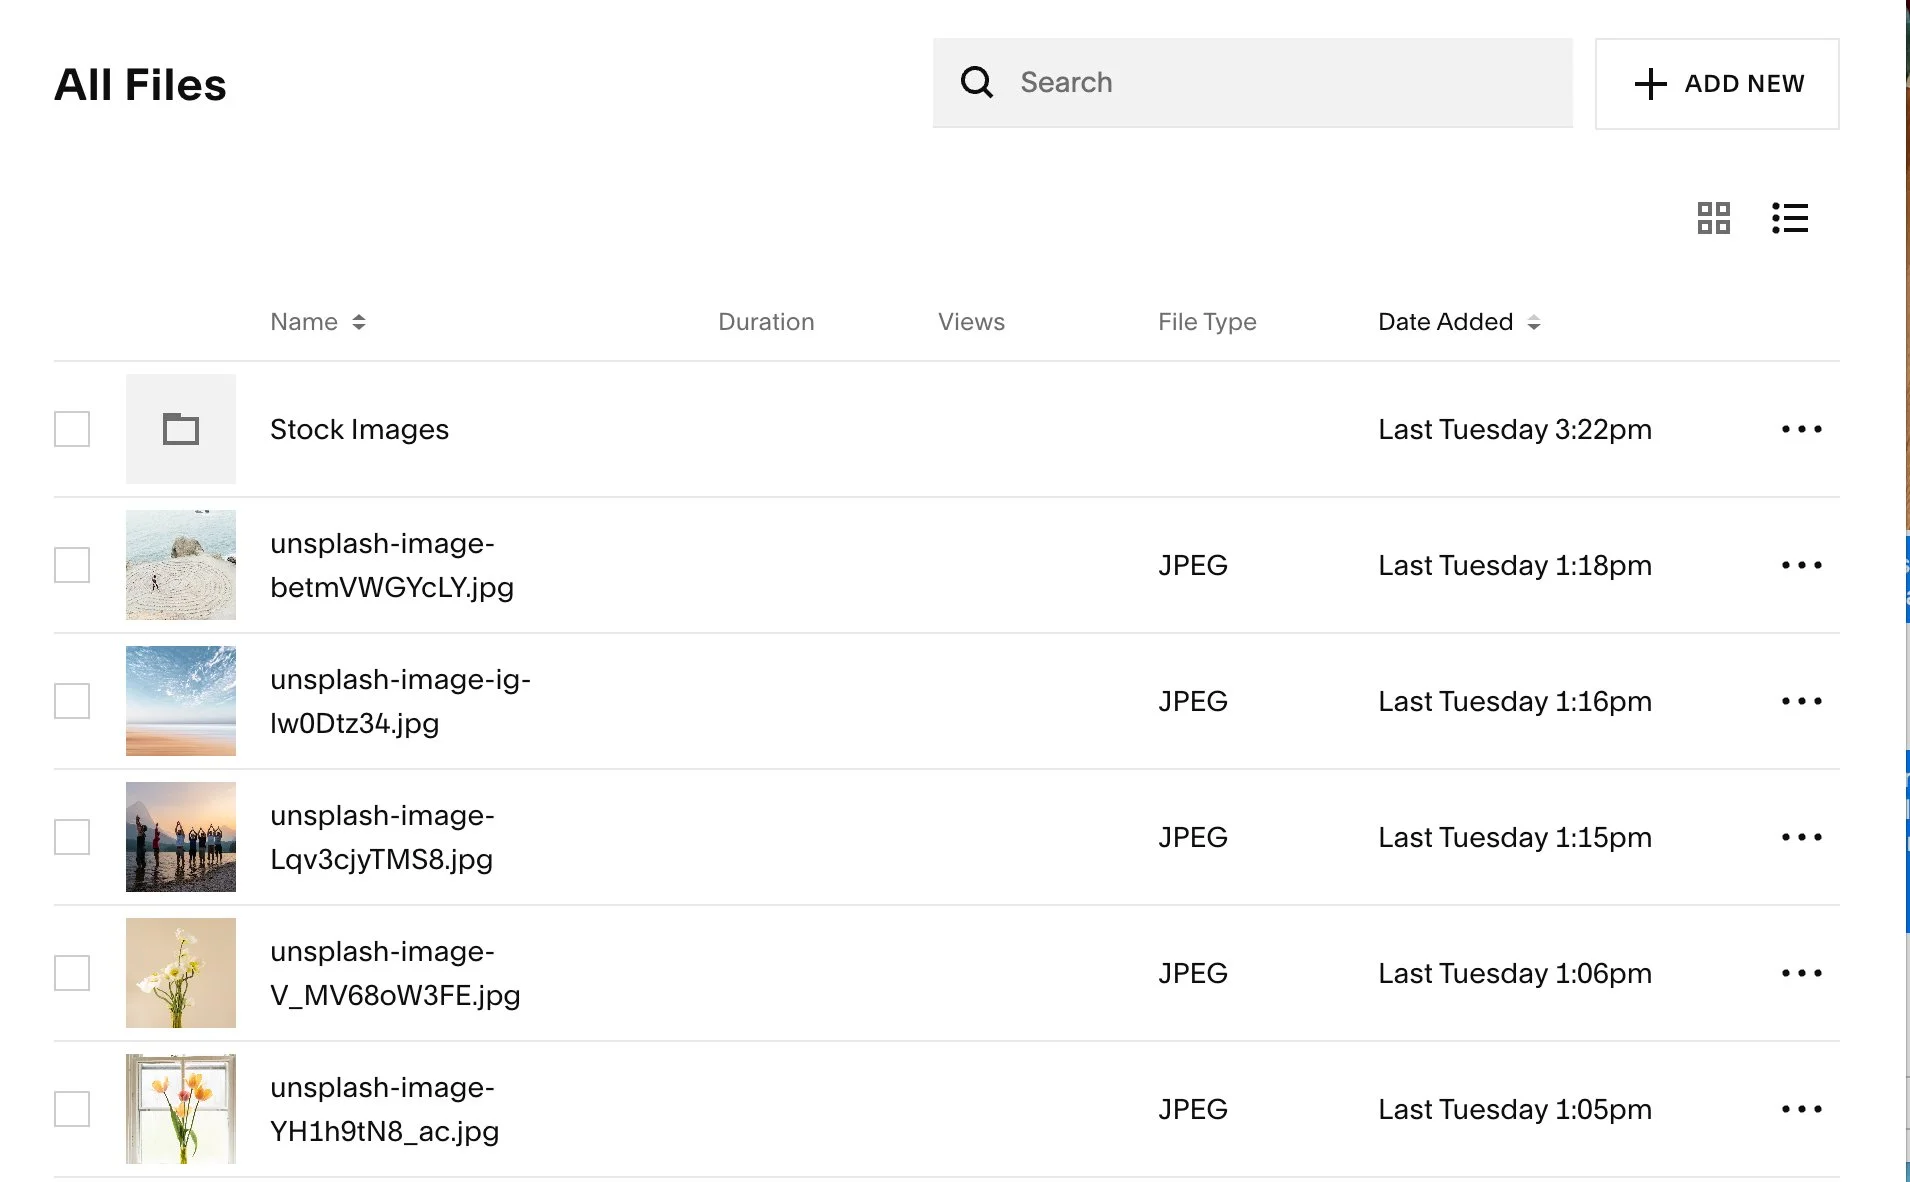Open options menu for unsplash-image-YH1h9tN8_ac.jpg
1910x1182 pixels.
(x=1801, y=1108)
